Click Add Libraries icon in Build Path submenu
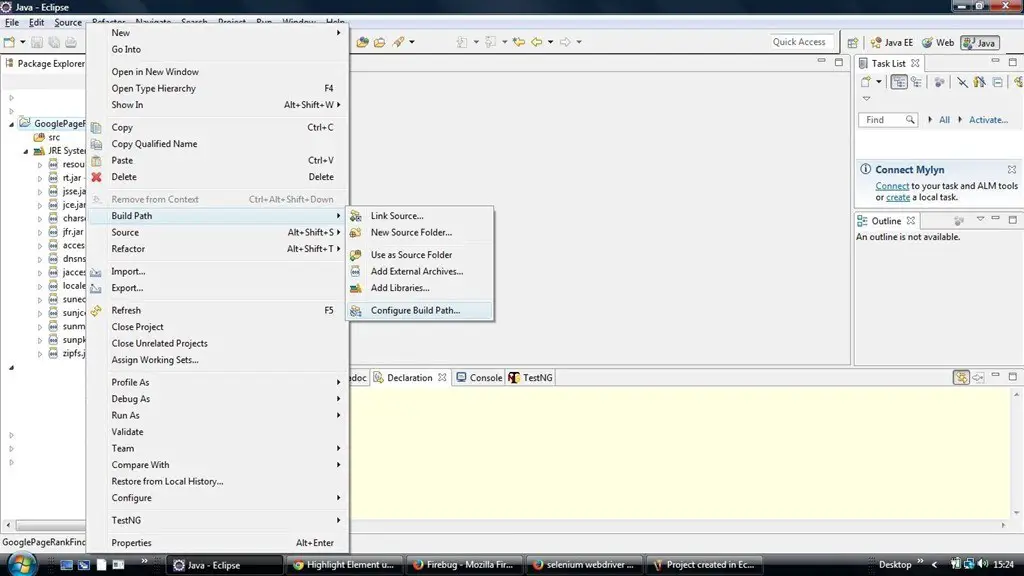1024x576 pixels. 356,288
